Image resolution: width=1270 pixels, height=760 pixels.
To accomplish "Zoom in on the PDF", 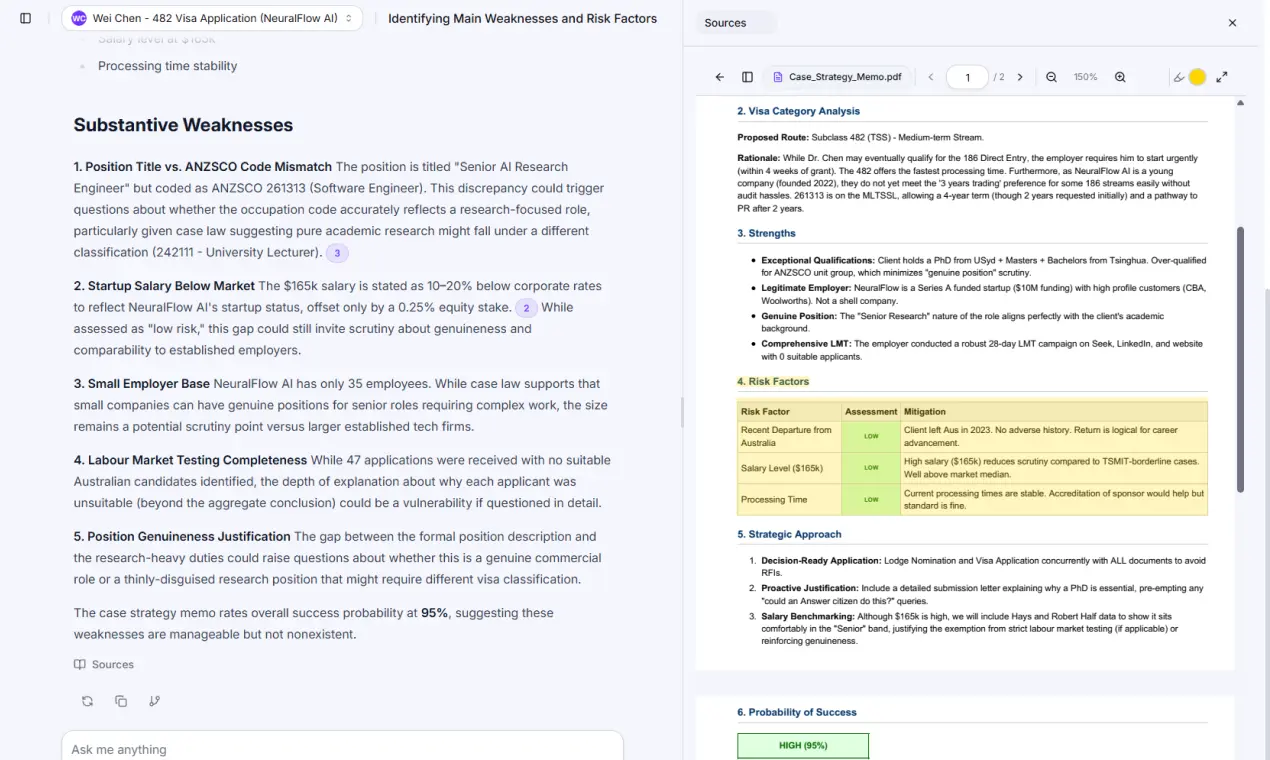I will coord(1120,77).
